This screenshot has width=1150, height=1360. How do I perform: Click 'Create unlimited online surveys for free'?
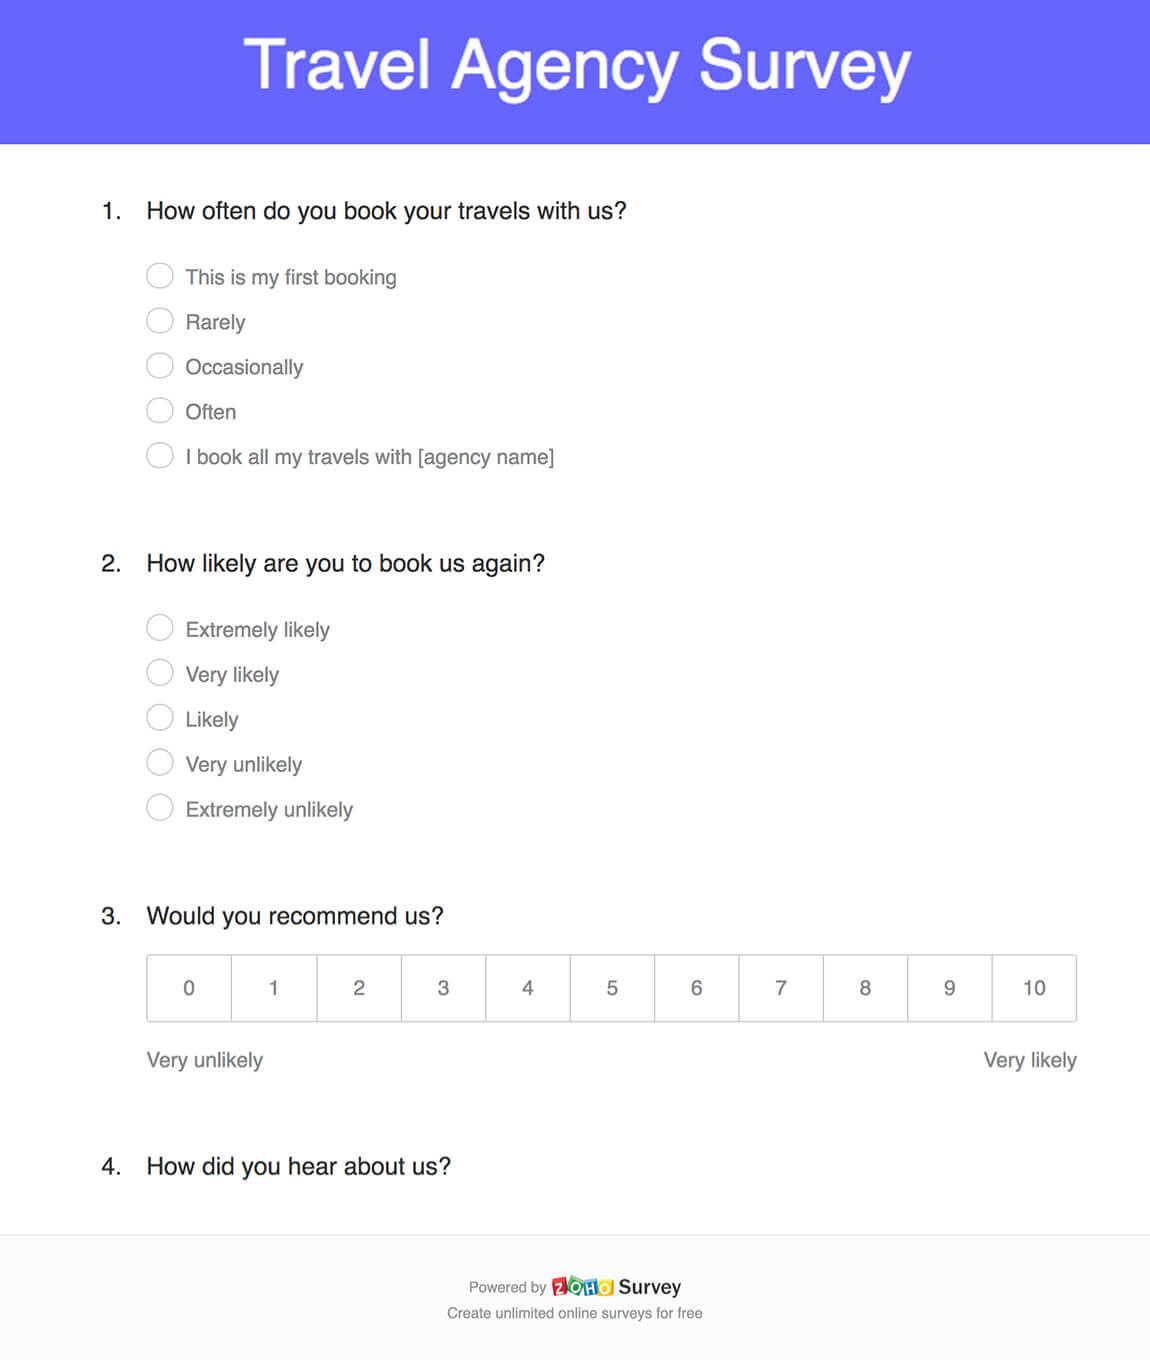575,1313
